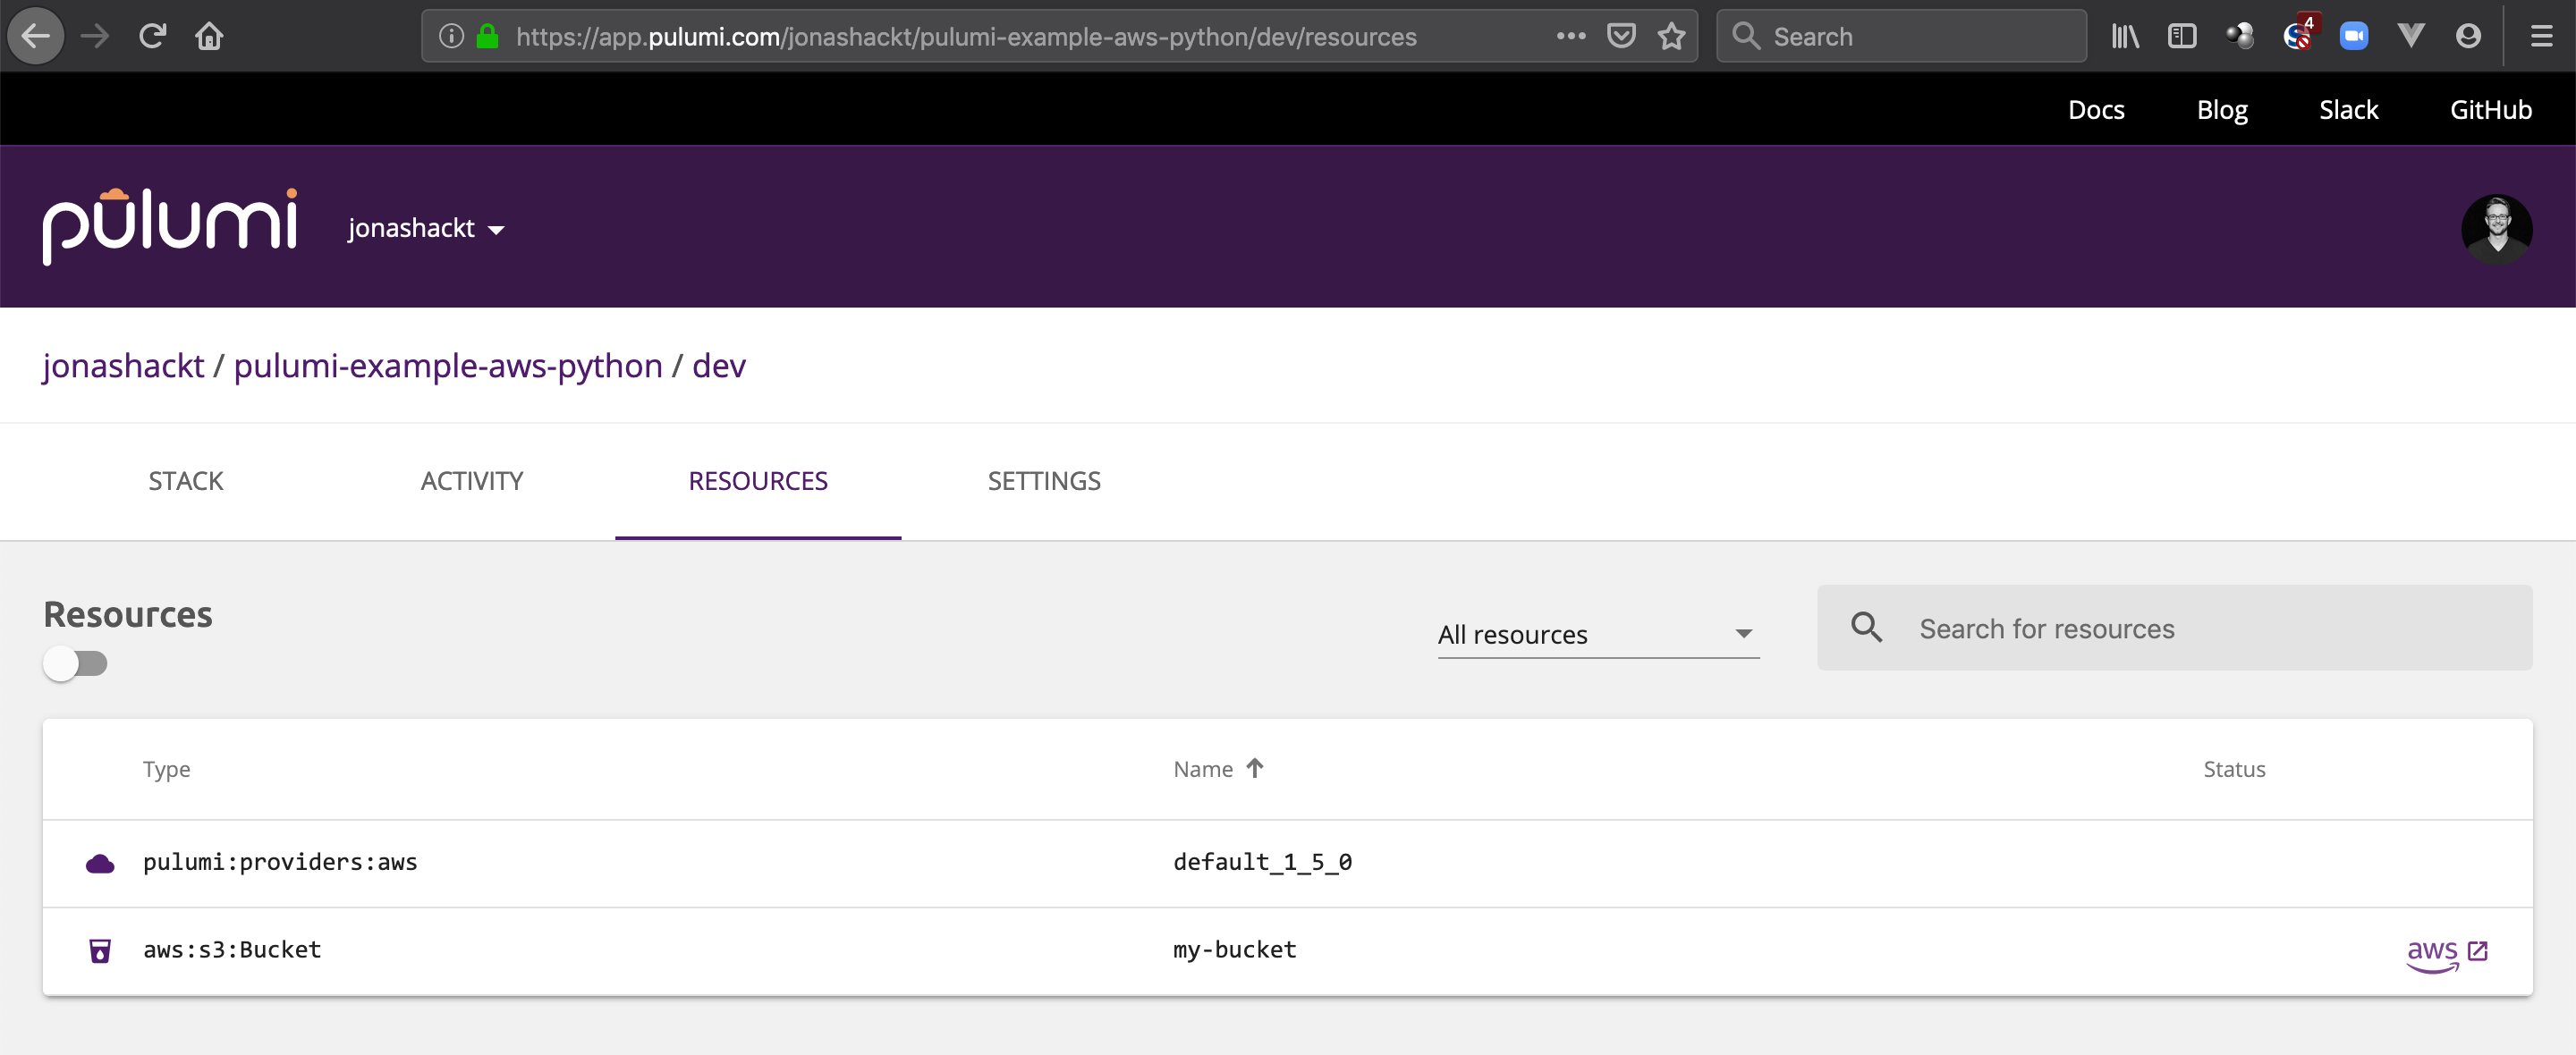Switch to the STACK tab
2576x1055 pixels.
click(186, 480)
